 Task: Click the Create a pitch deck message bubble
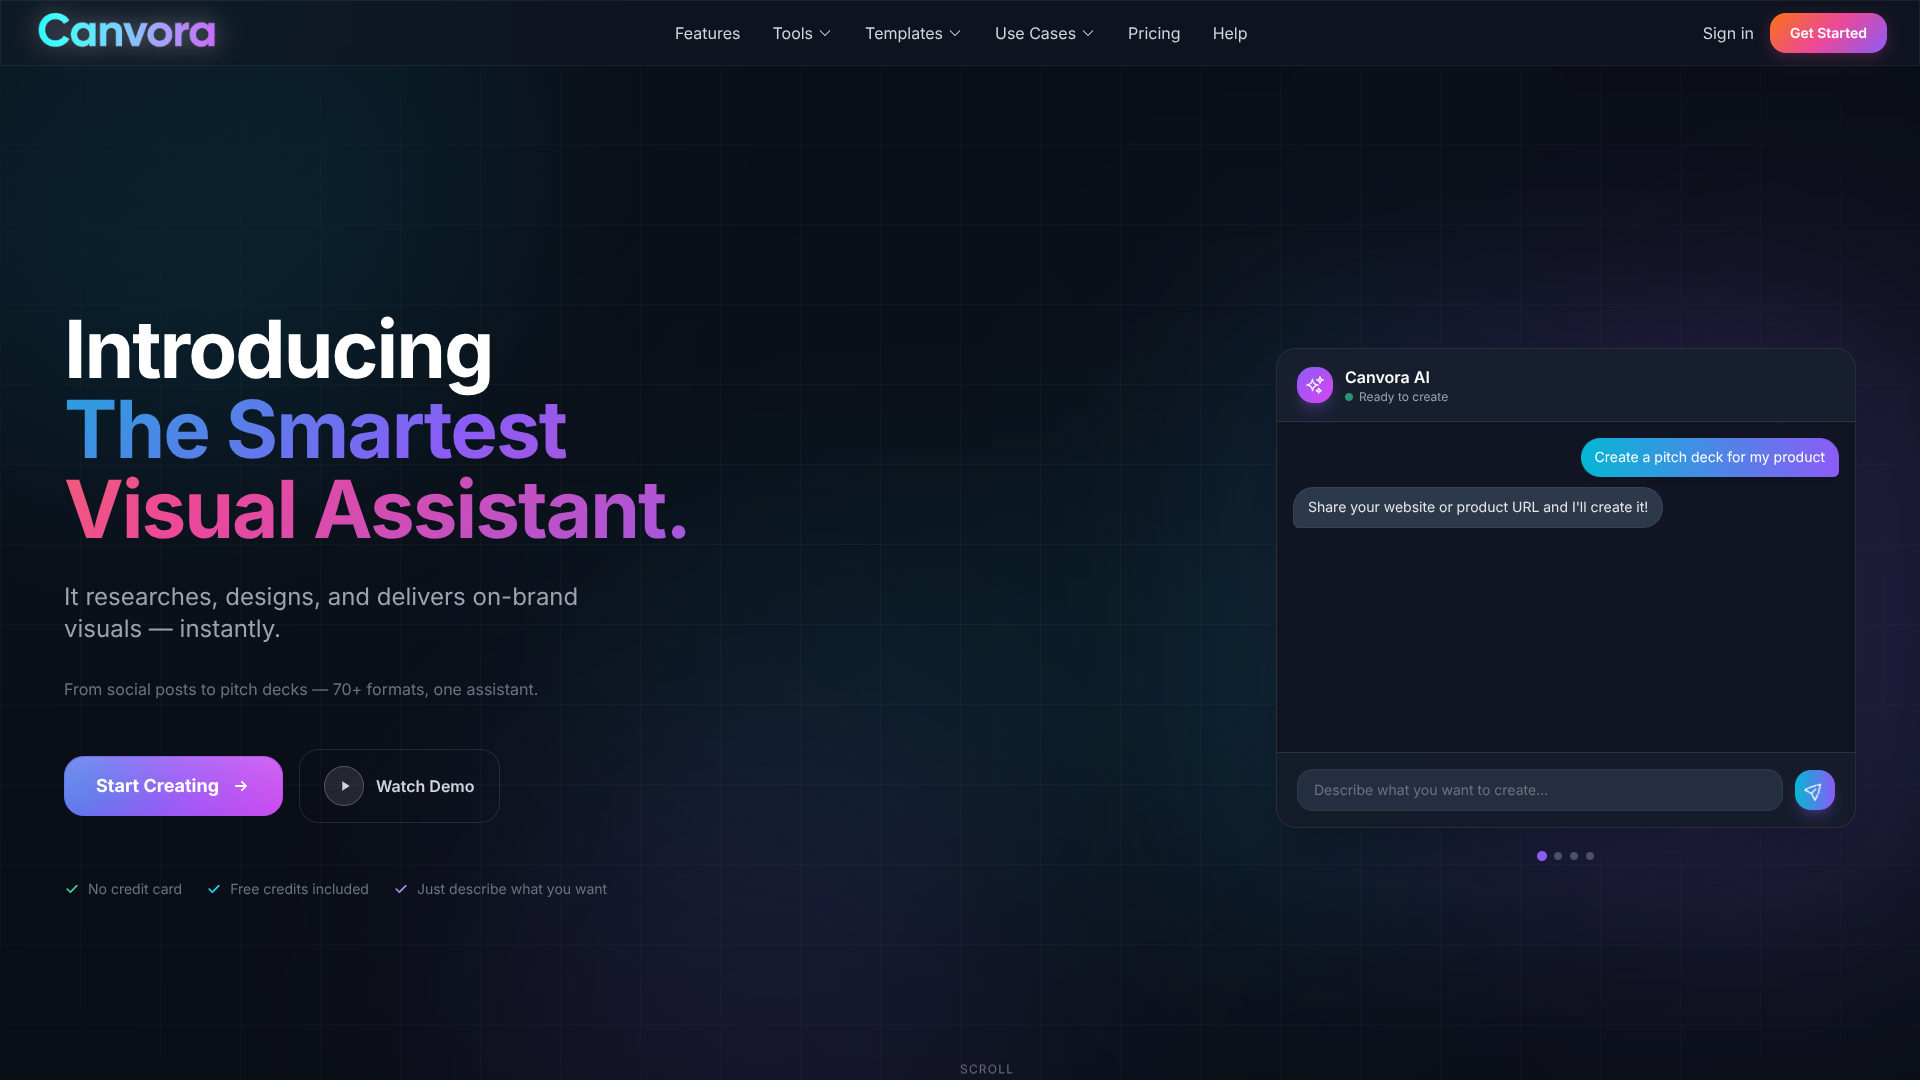click(x=1709, y=457)
